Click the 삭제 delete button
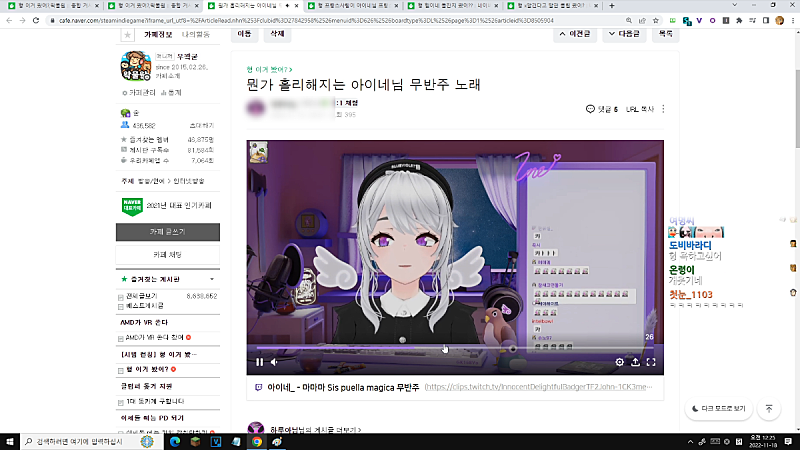Viewport: 800px width, 450px height. click(277, 34)
